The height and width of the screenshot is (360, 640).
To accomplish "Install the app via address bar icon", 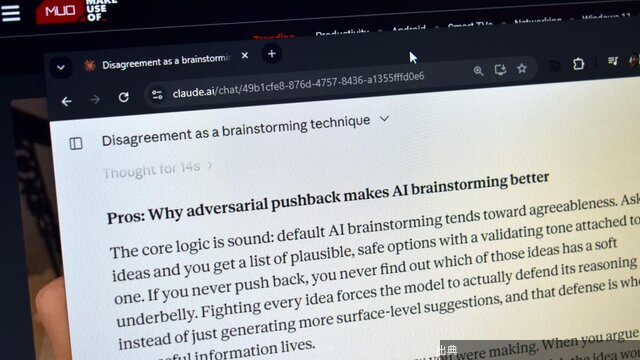I will pos(500,69).
